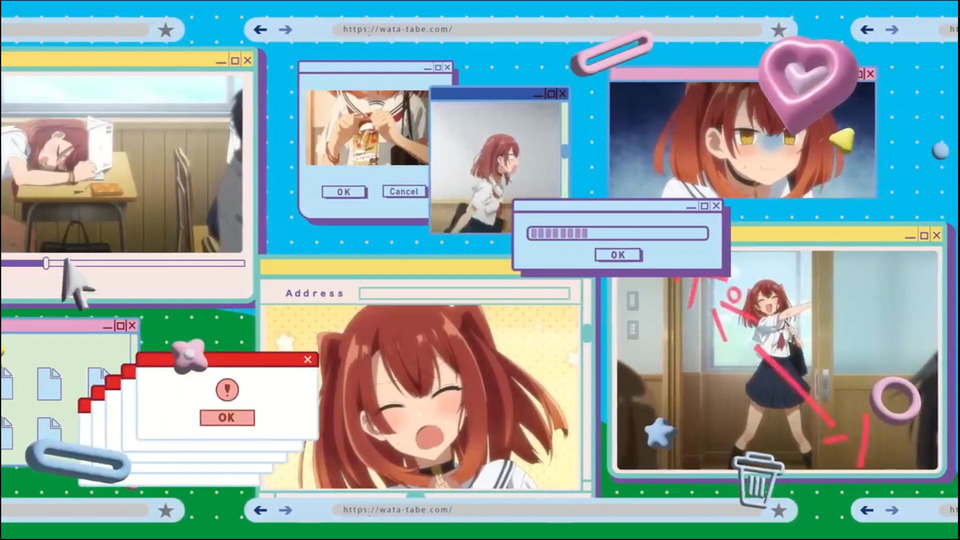Close the progress bar dialog
The width and height of the screenshot is (960, 540).
716,206
